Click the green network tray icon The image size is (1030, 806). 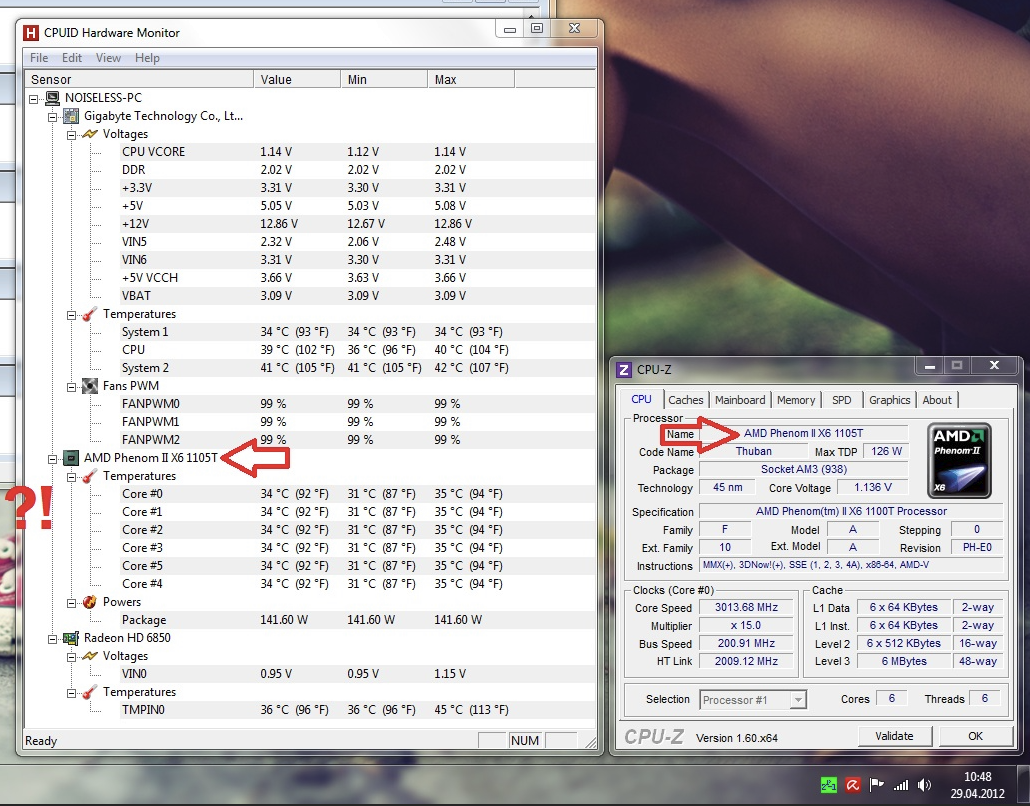tap(828, 784)
